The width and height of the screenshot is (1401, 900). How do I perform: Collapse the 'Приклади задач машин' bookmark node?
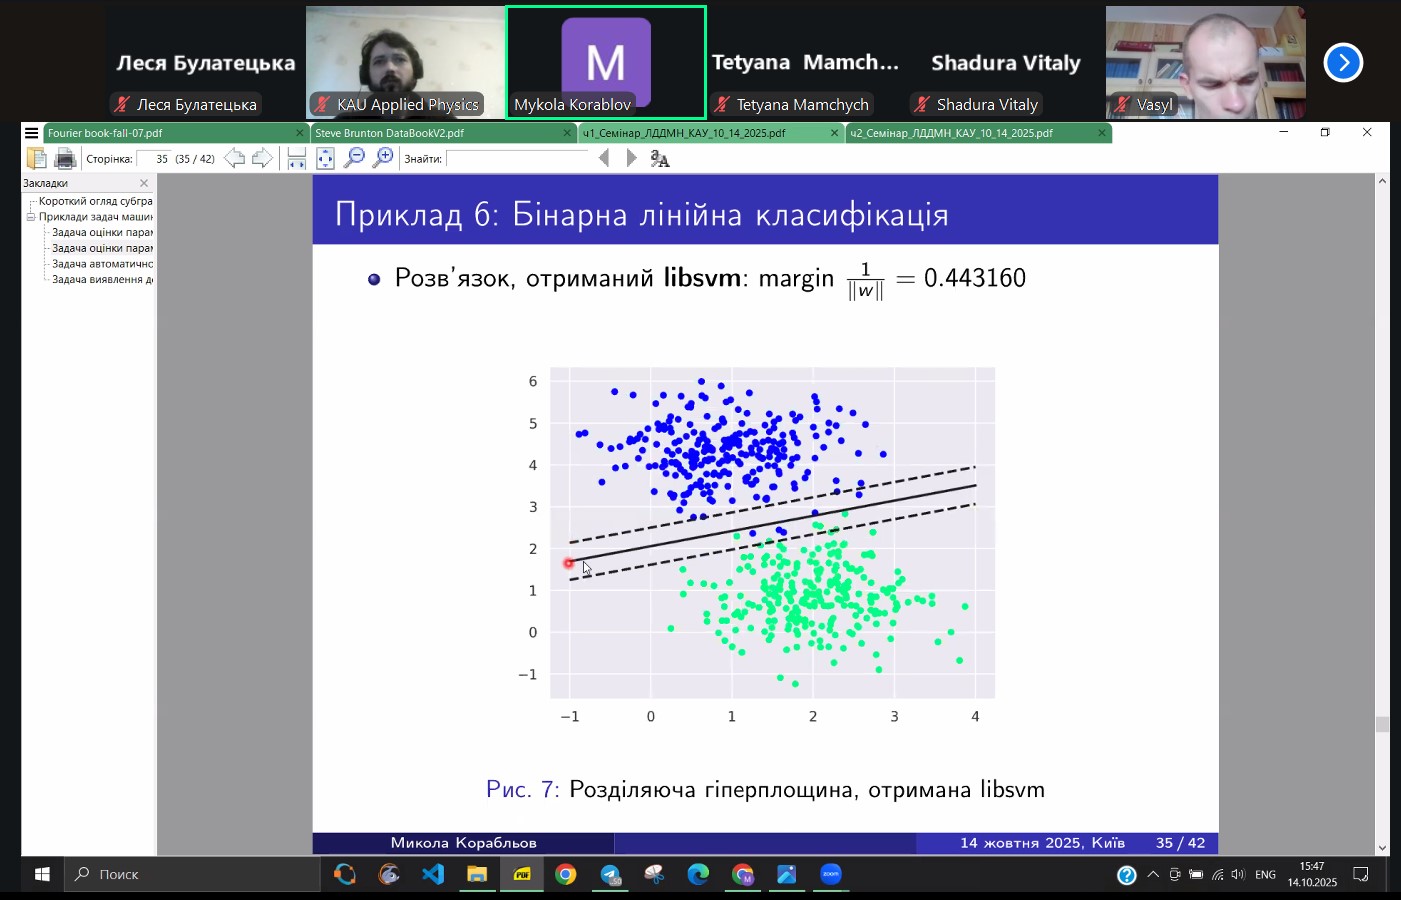(31, 217)
